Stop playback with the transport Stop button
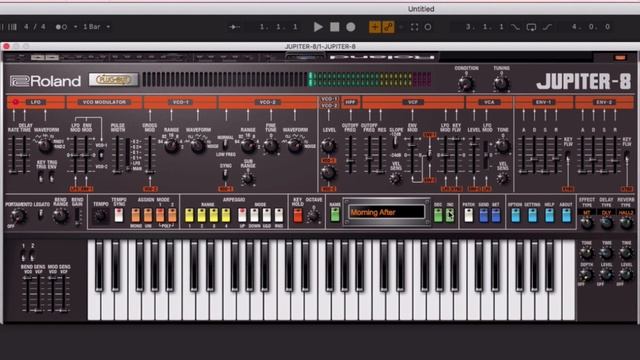The image size is (640, 360). point(335,27)
